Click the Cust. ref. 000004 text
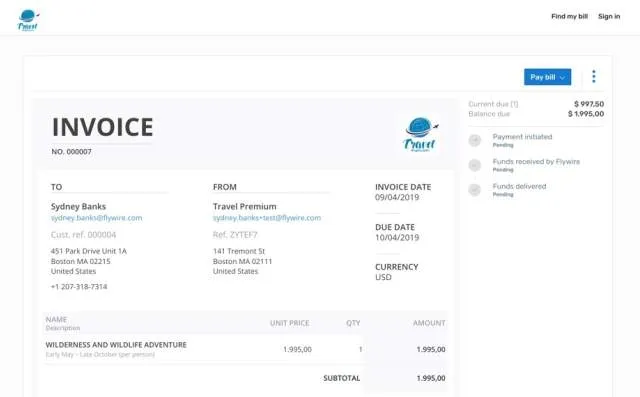Image resolution: width=640 pixels, height=397 pixels. 83,235
